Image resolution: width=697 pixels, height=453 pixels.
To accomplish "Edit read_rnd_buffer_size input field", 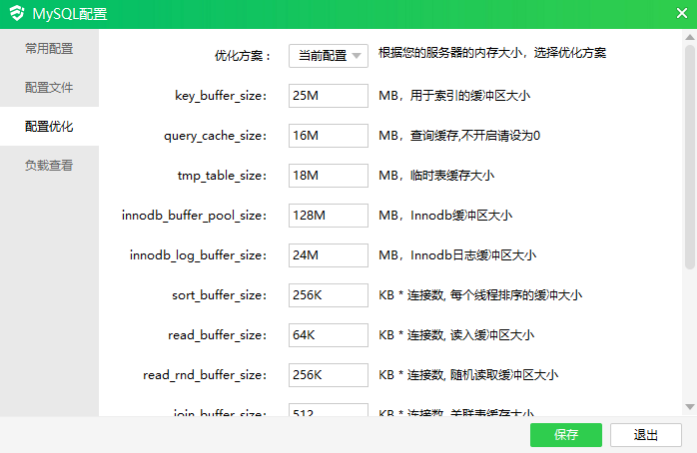I will (328, 375).
